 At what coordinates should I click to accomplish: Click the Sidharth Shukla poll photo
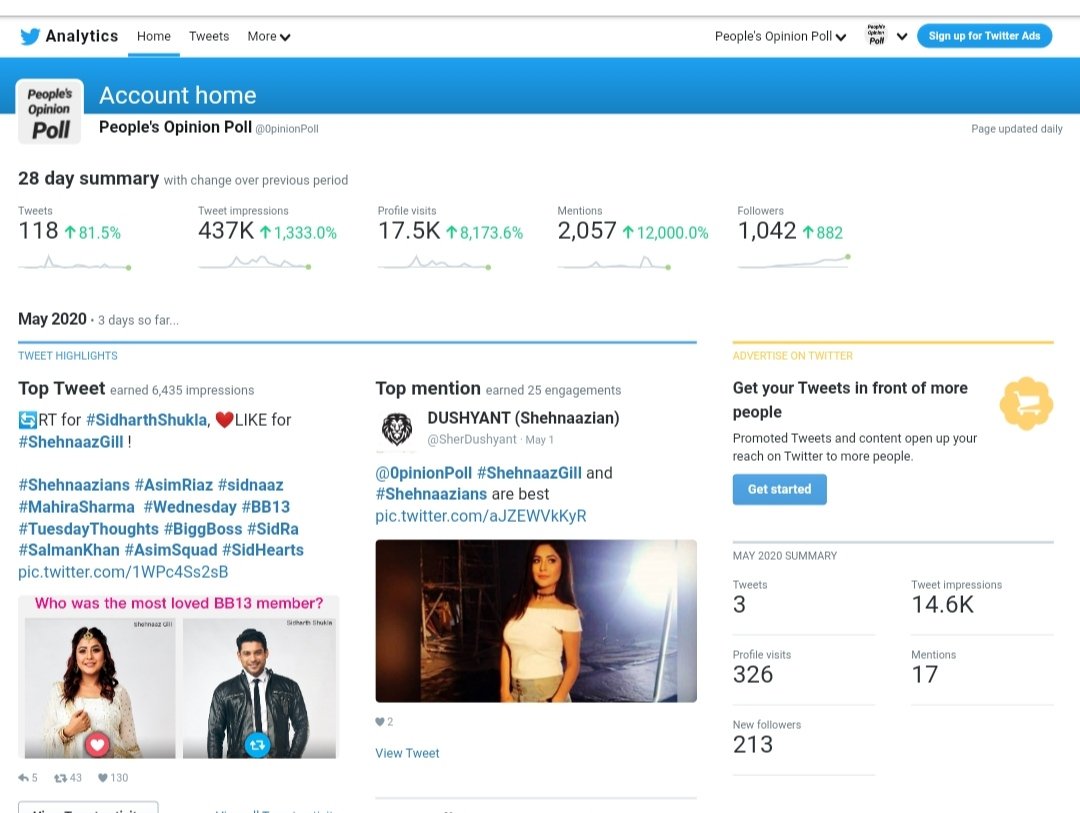coord(259,688)
